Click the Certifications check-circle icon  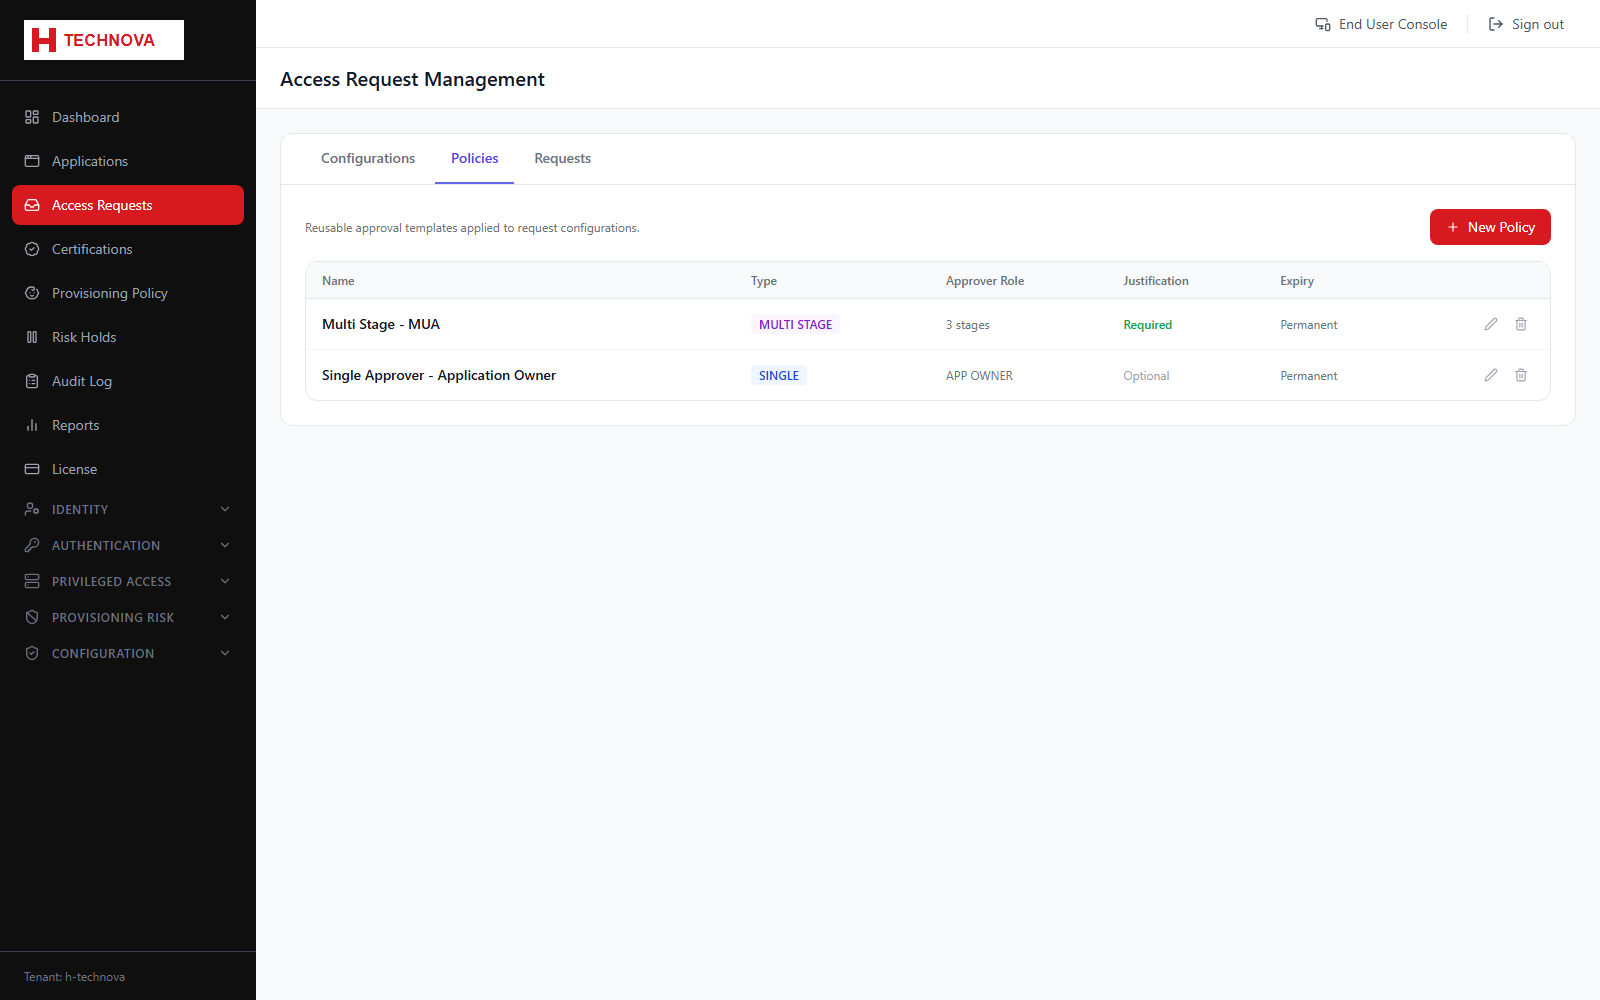[x=32, y=249]
